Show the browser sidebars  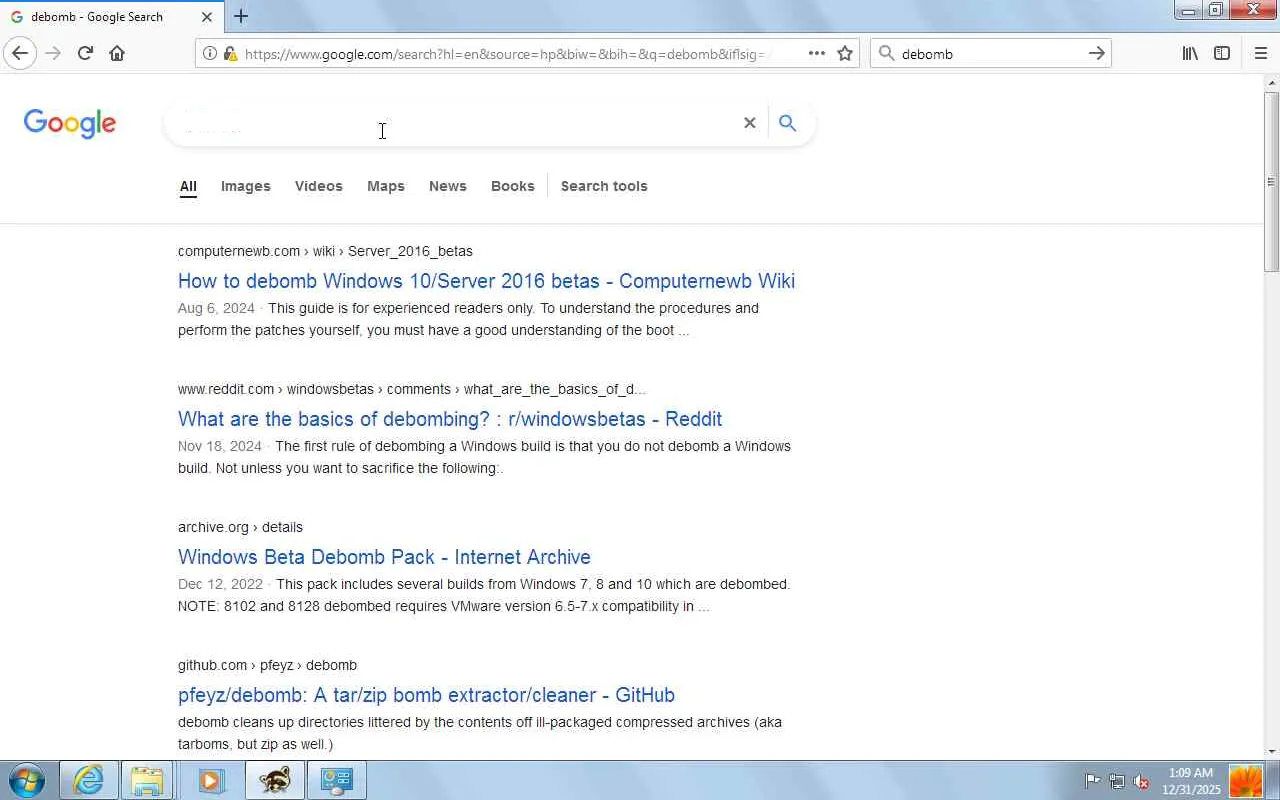click(1222, 53)
